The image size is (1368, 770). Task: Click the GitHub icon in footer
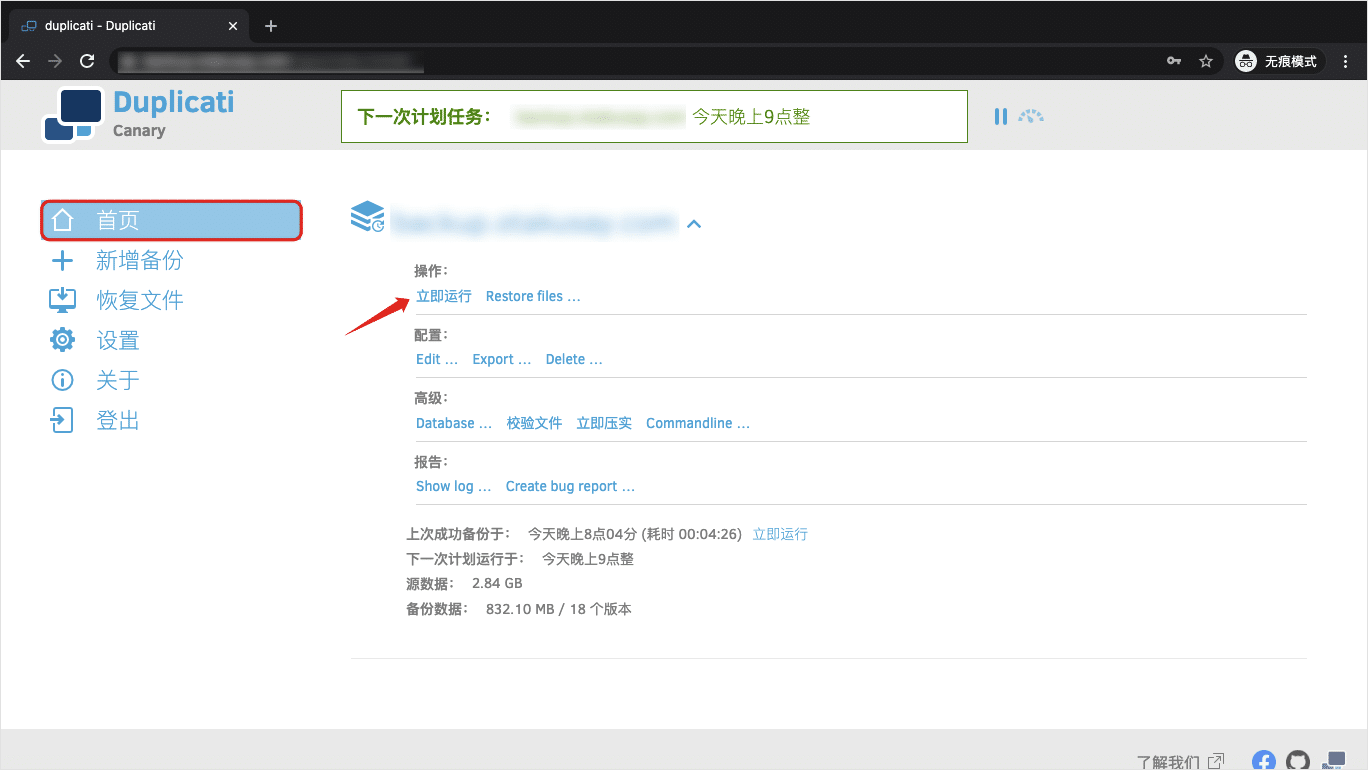(1297, 762)
